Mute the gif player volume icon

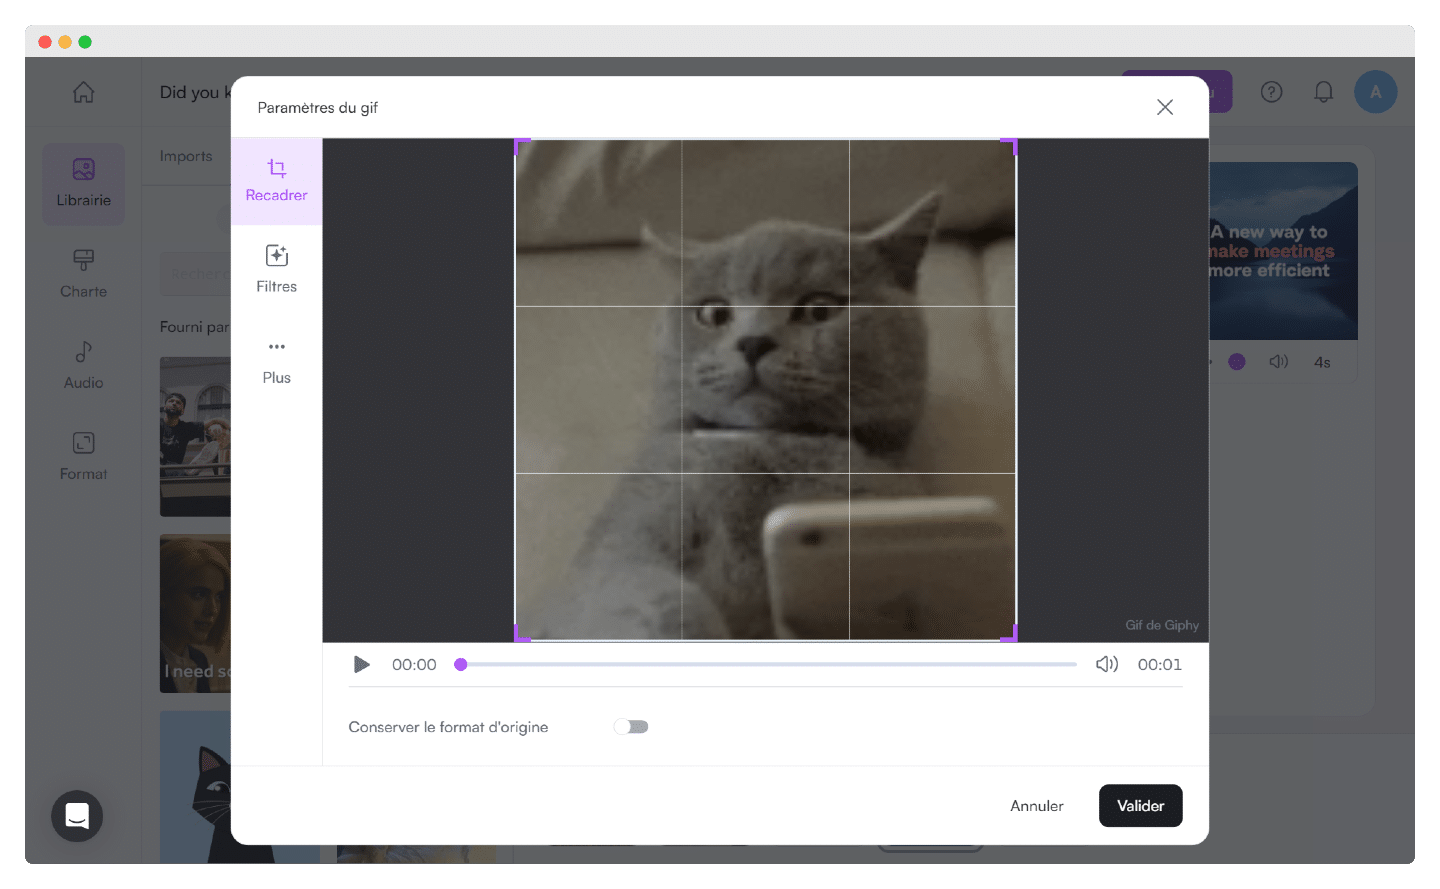(1107, 665)
